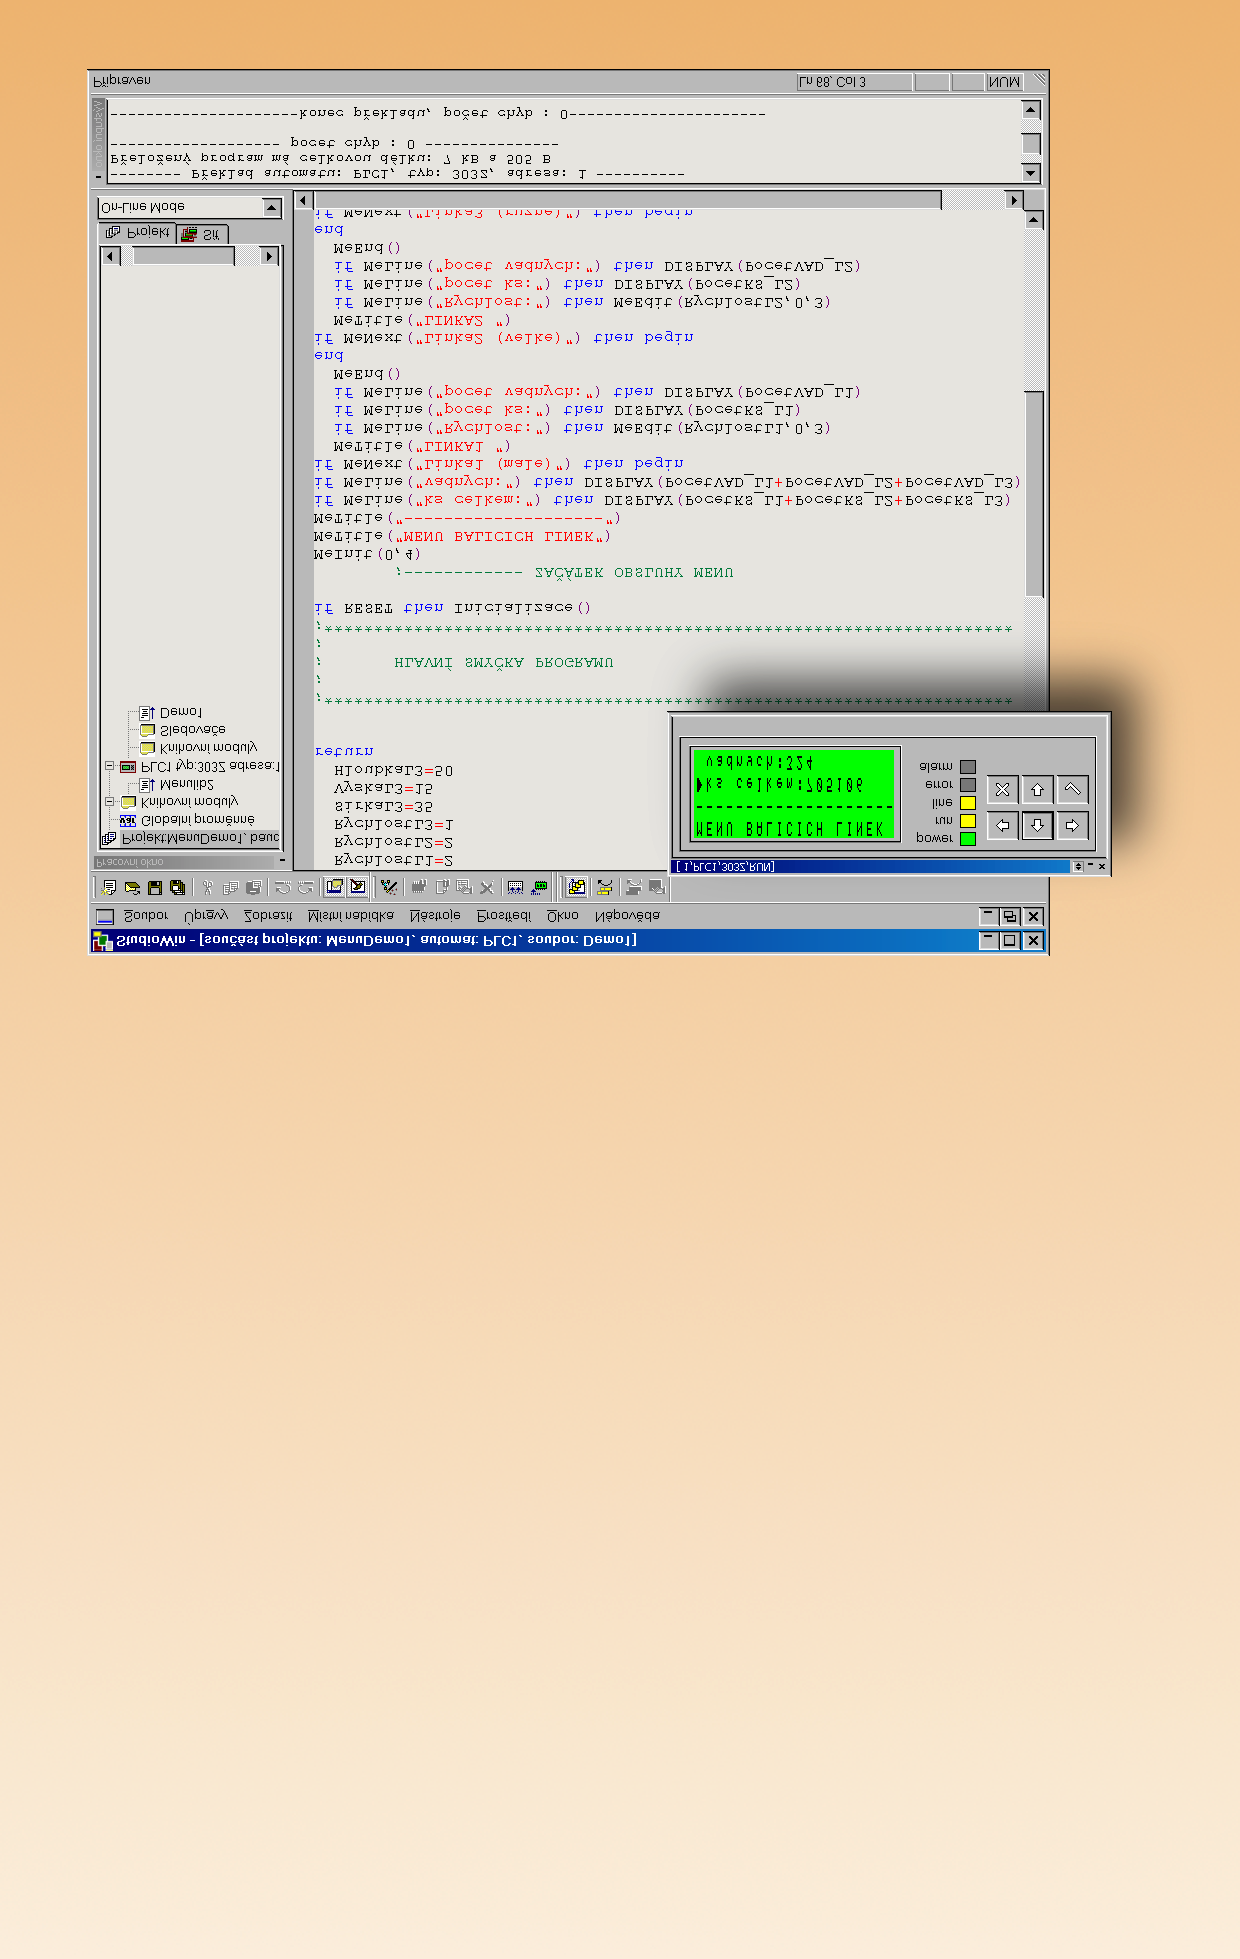Switch to the Síť tab

point(203,234)
